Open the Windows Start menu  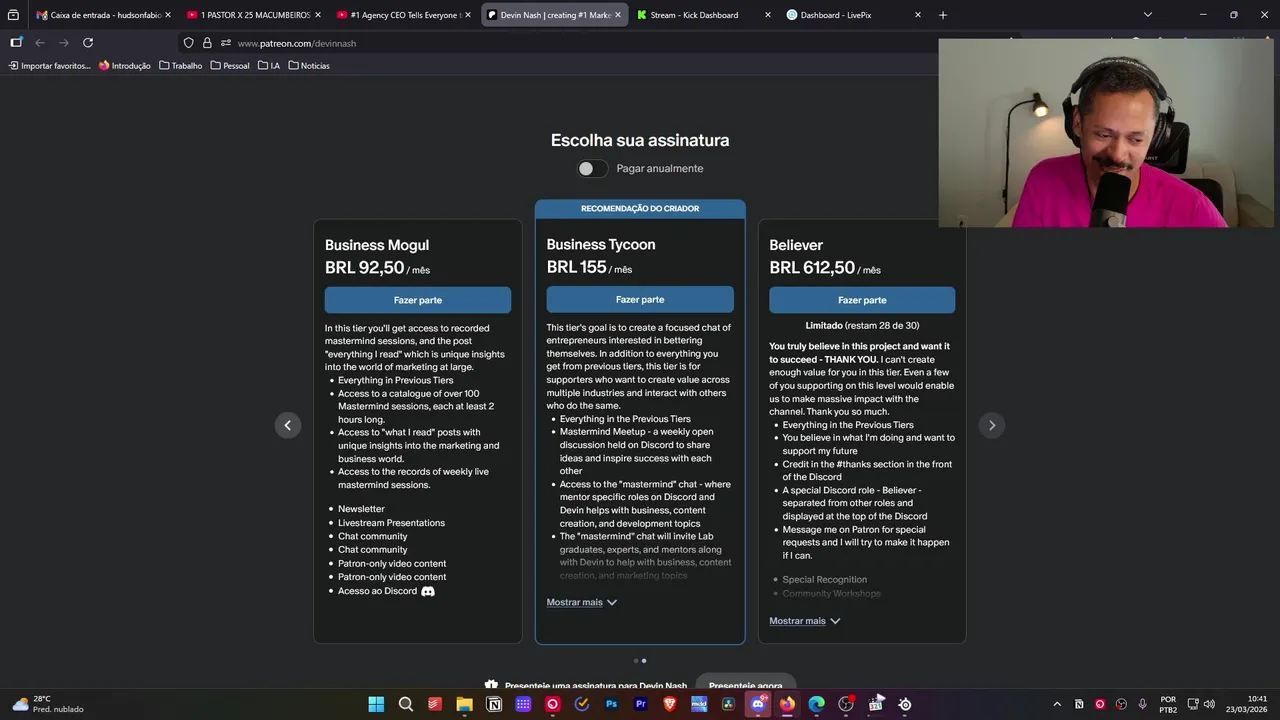[x=376, y=704]
